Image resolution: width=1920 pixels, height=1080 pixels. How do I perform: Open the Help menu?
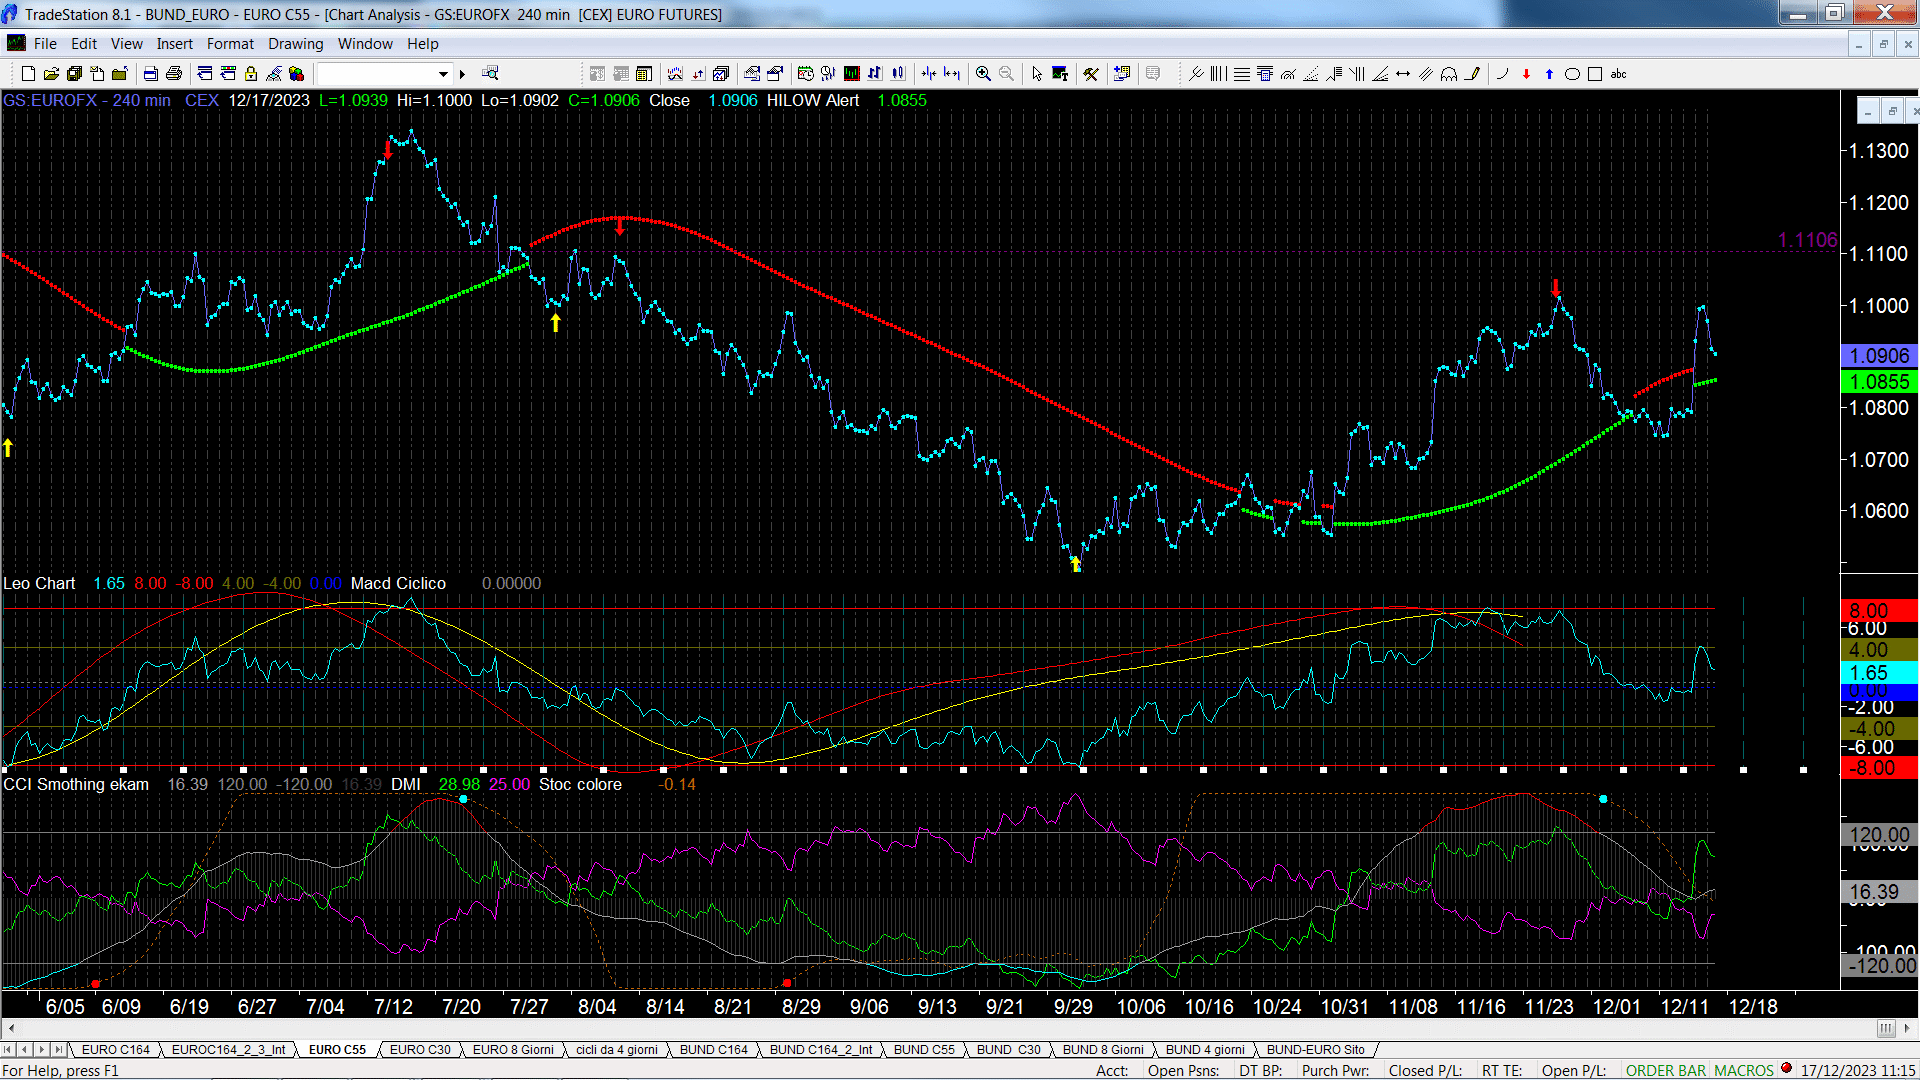(x=423, y=44)
